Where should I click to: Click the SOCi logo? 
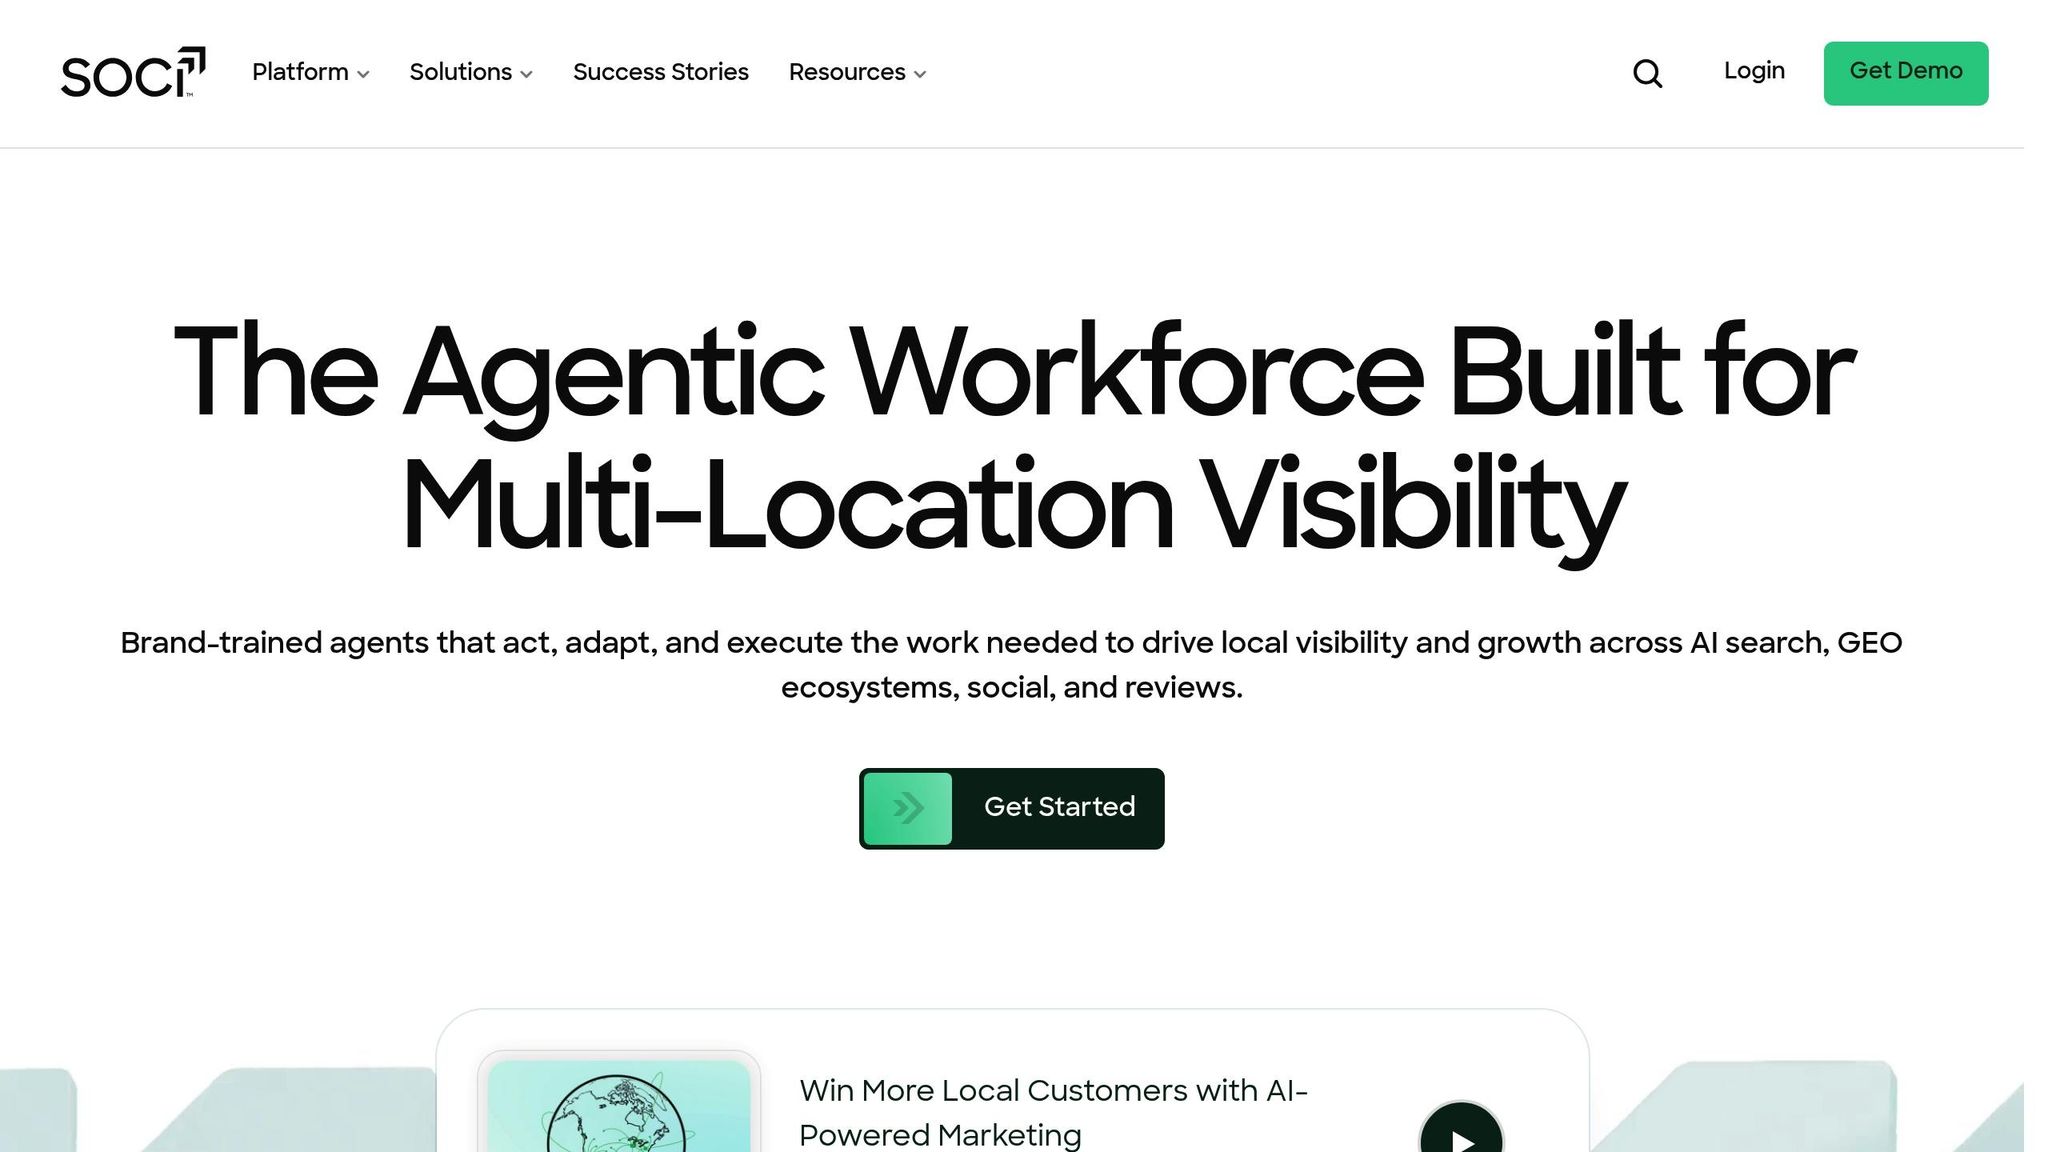(120, 74)
